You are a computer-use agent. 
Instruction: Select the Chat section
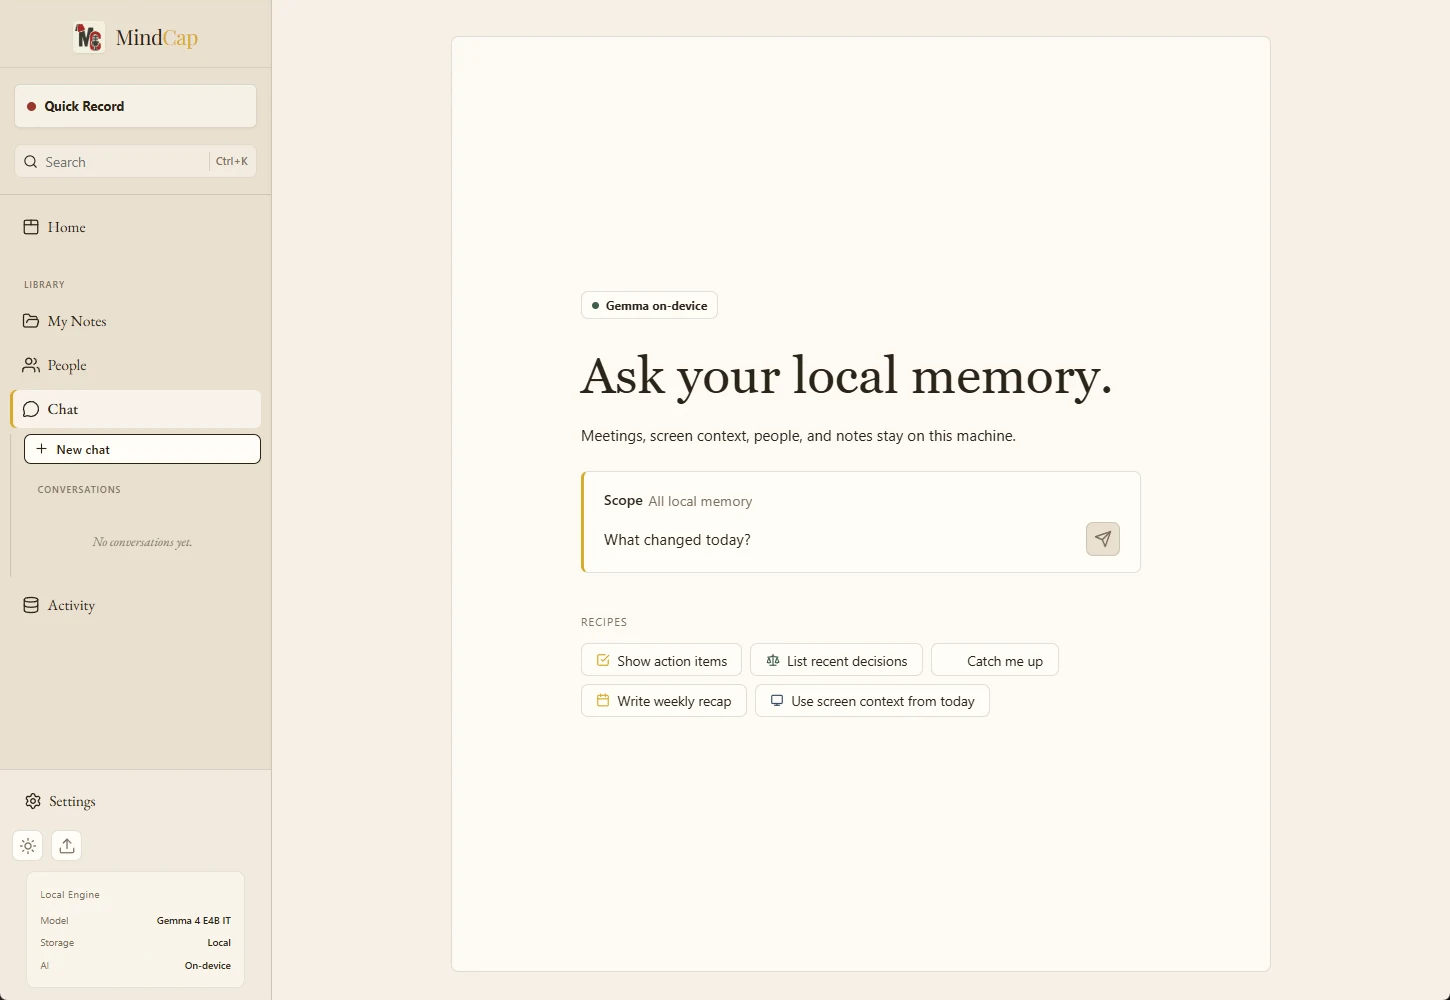tap(135, 409)
